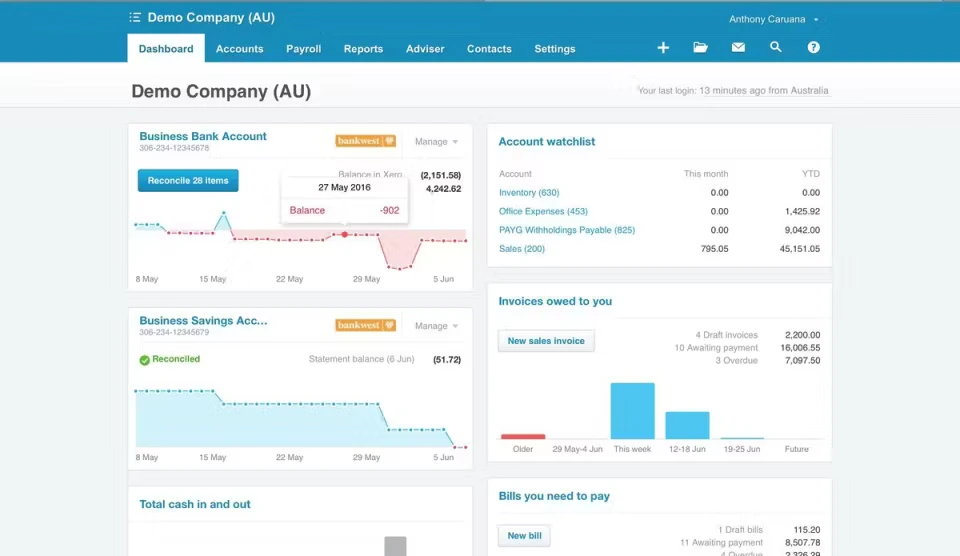Click the 27 May data point on balance chart
The image size is (960, 556).
[x=345, y=235]
